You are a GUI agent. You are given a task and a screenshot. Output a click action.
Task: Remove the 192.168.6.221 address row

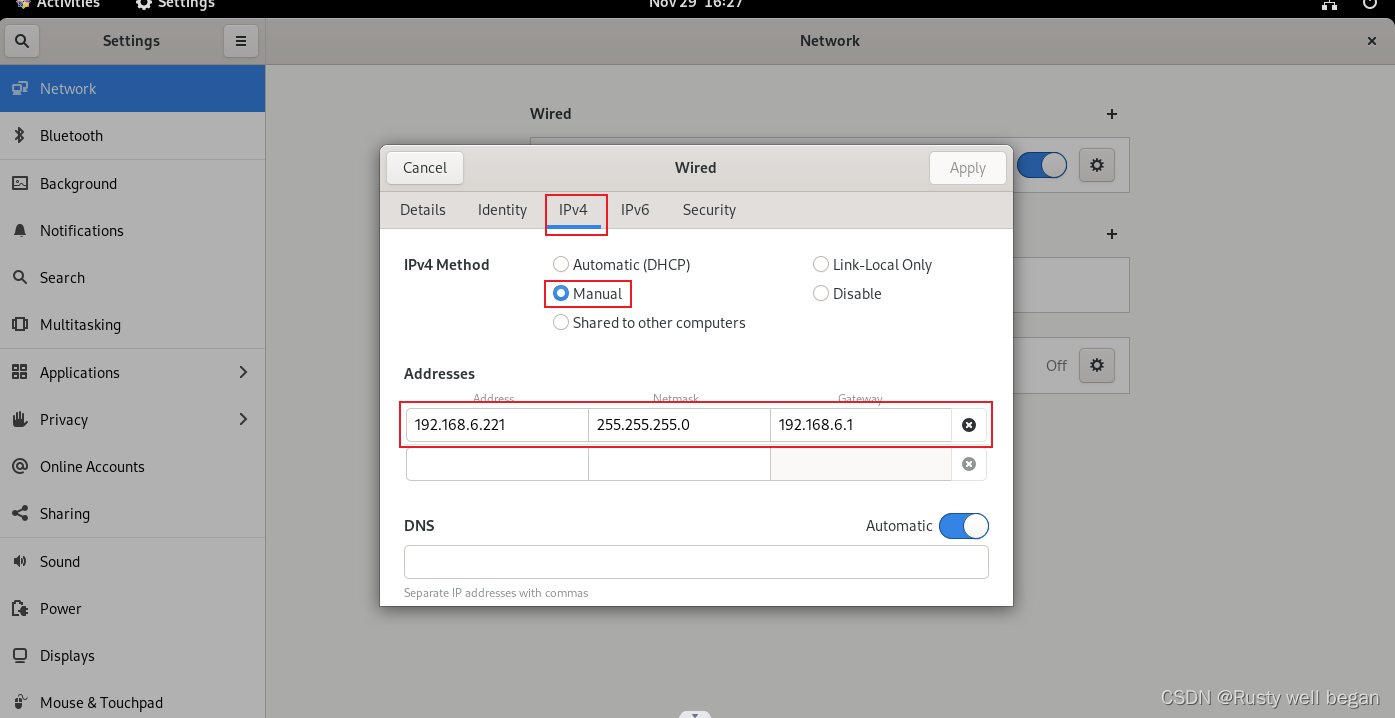tap(968, 425)
